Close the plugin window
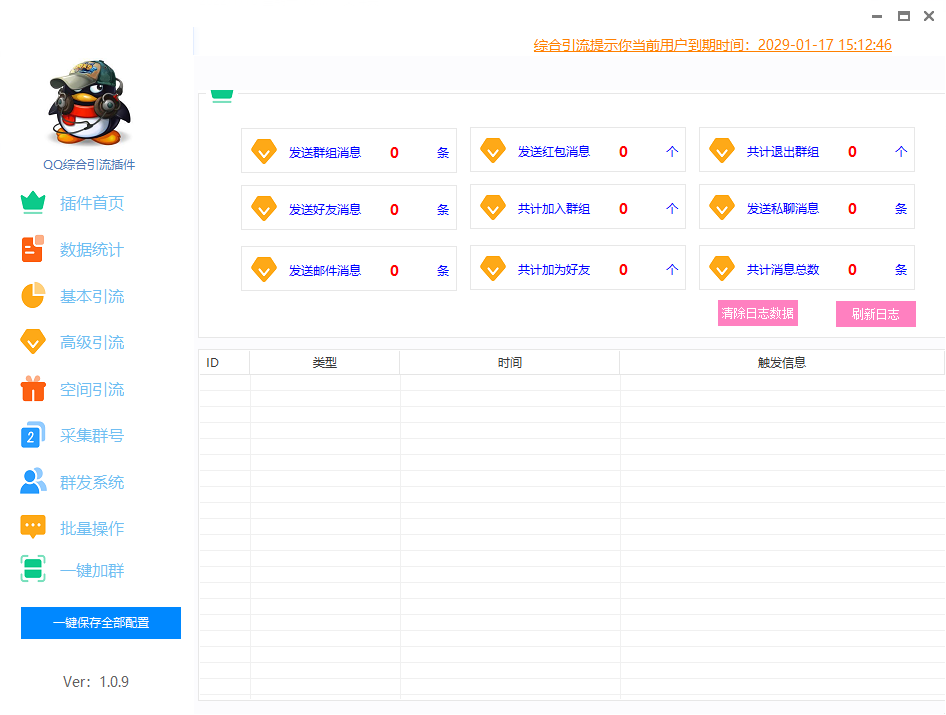946x715 pixels. click(929, 16)
